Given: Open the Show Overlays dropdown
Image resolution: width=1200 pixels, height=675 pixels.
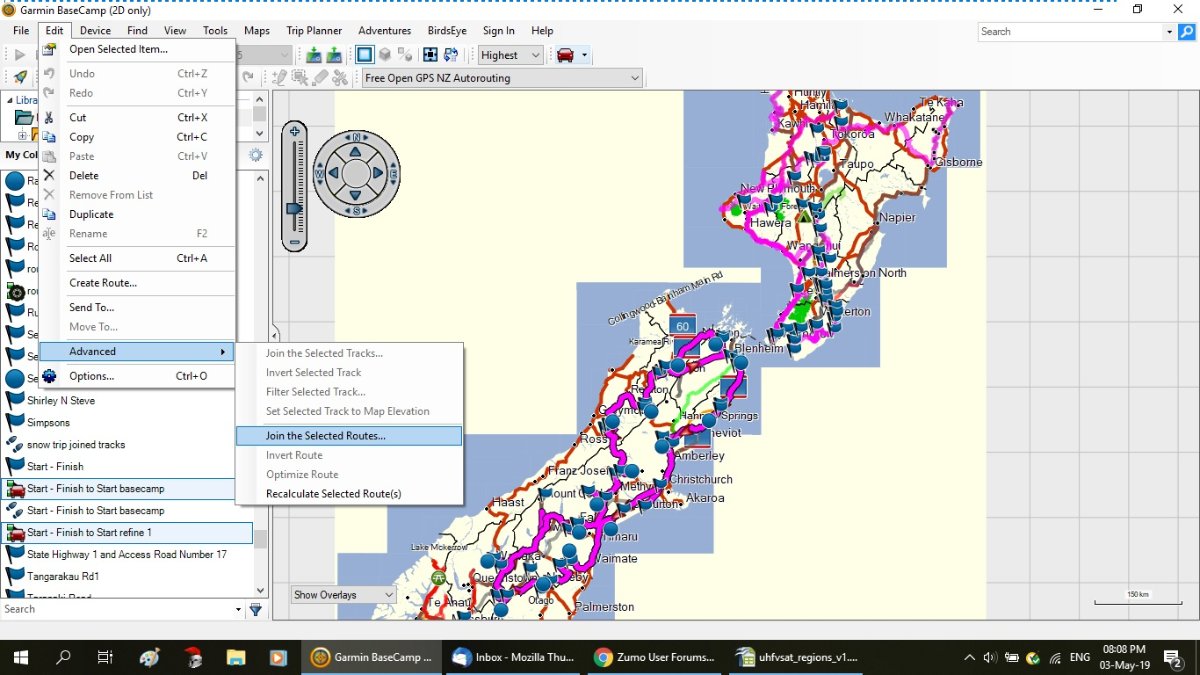Looking at the screenshot, I should 343,595.
